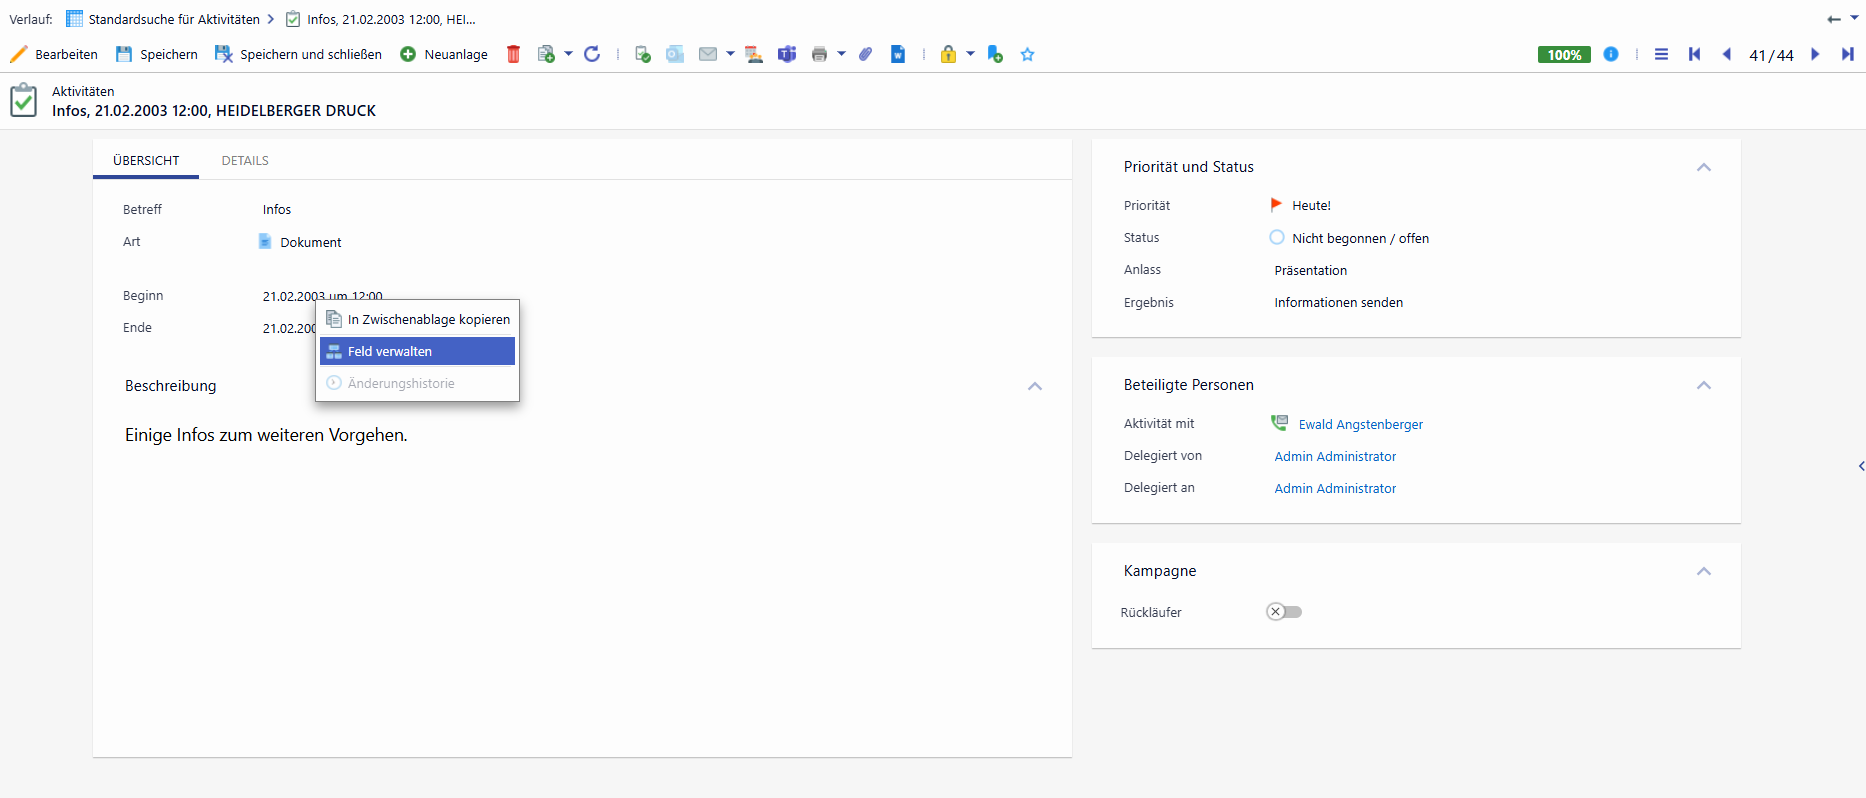Collapse the Beteiligte Personen section

pos(1704,385)
